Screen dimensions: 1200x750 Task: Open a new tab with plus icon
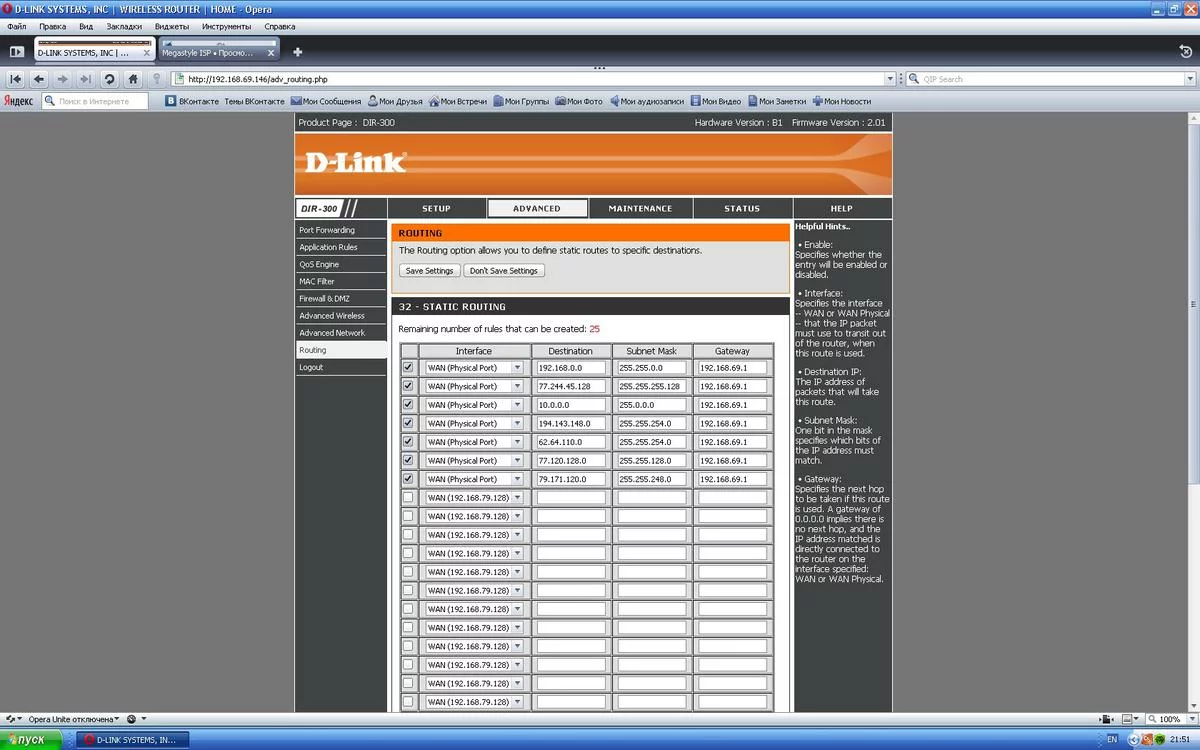(297, 52)
